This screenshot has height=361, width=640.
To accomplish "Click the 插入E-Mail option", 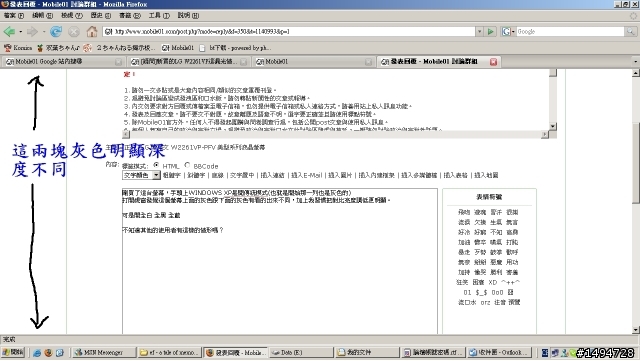I will click(306, 175).
